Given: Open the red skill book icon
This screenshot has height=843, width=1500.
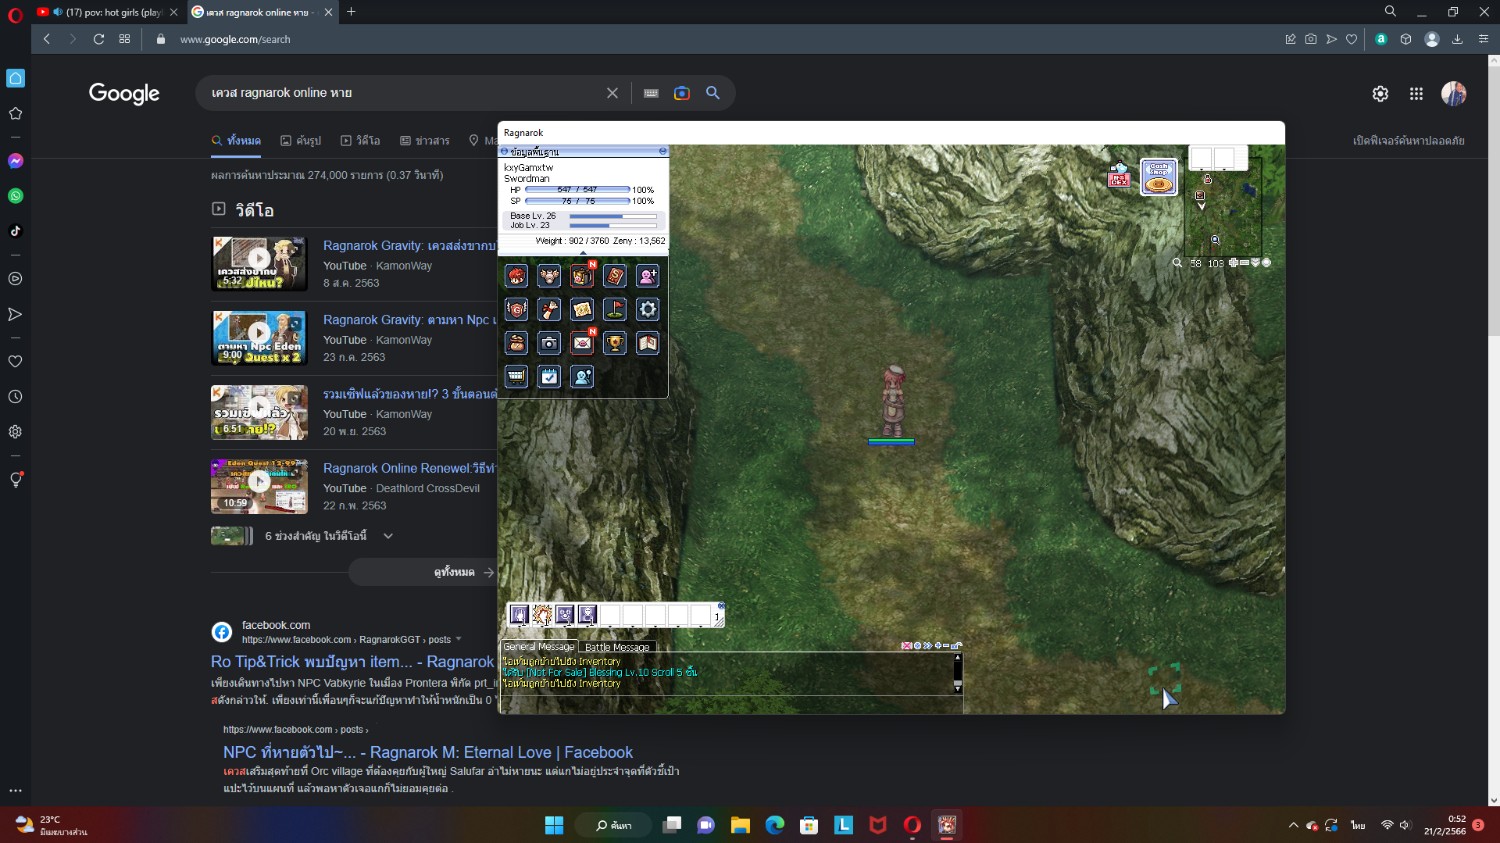Looking at the screenshot, I should click(615, 276).
